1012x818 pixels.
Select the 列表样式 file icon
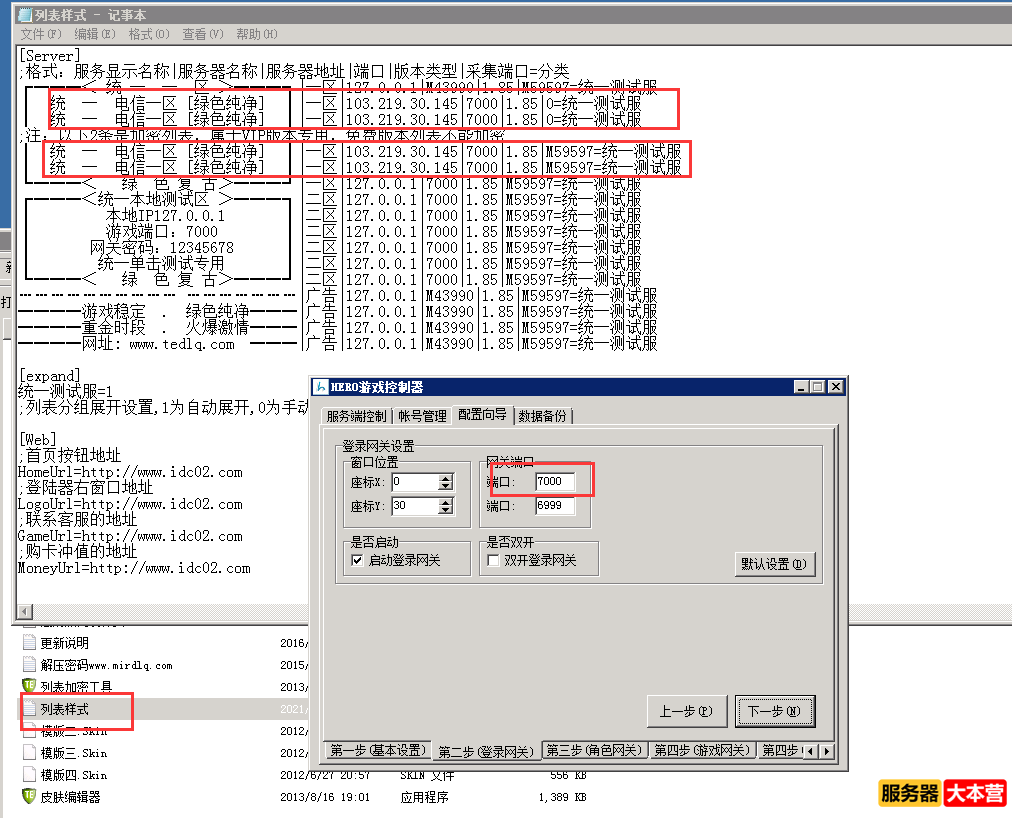pyautogui.click(x=29, y=708)
